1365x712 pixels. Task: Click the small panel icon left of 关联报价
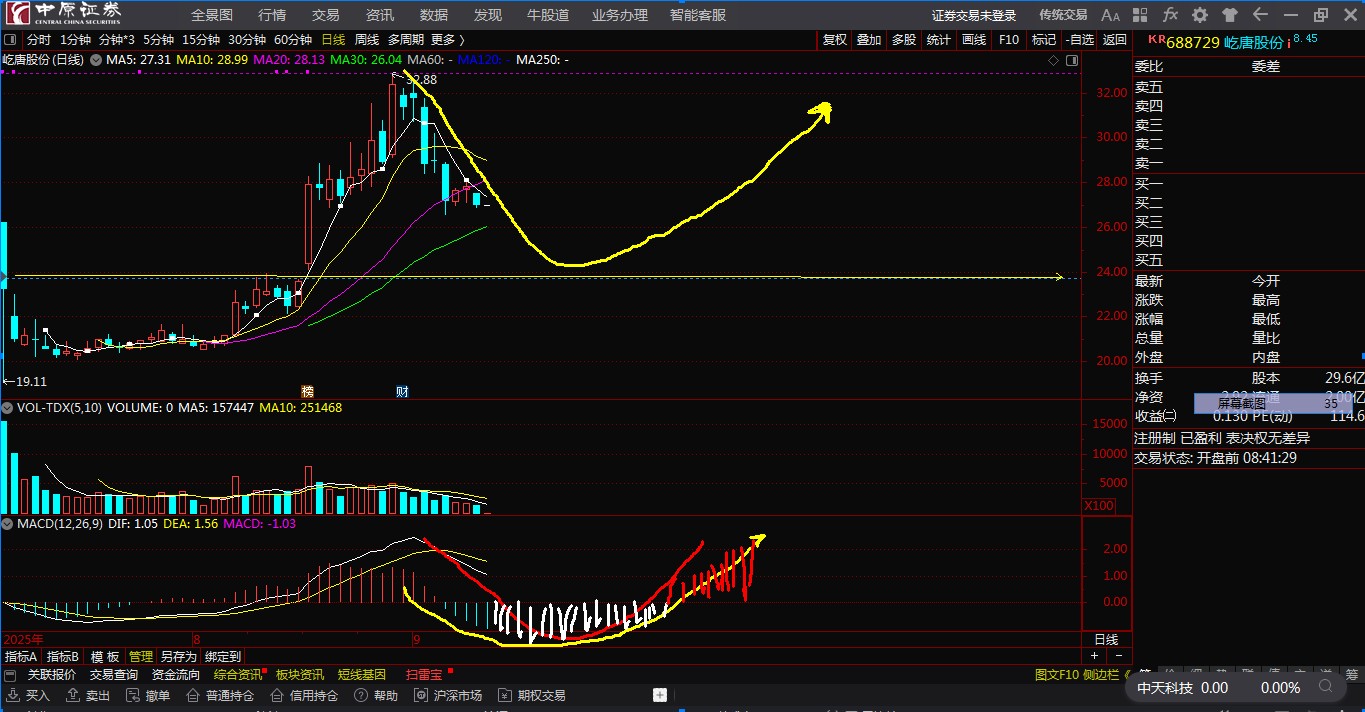(10, 675)
